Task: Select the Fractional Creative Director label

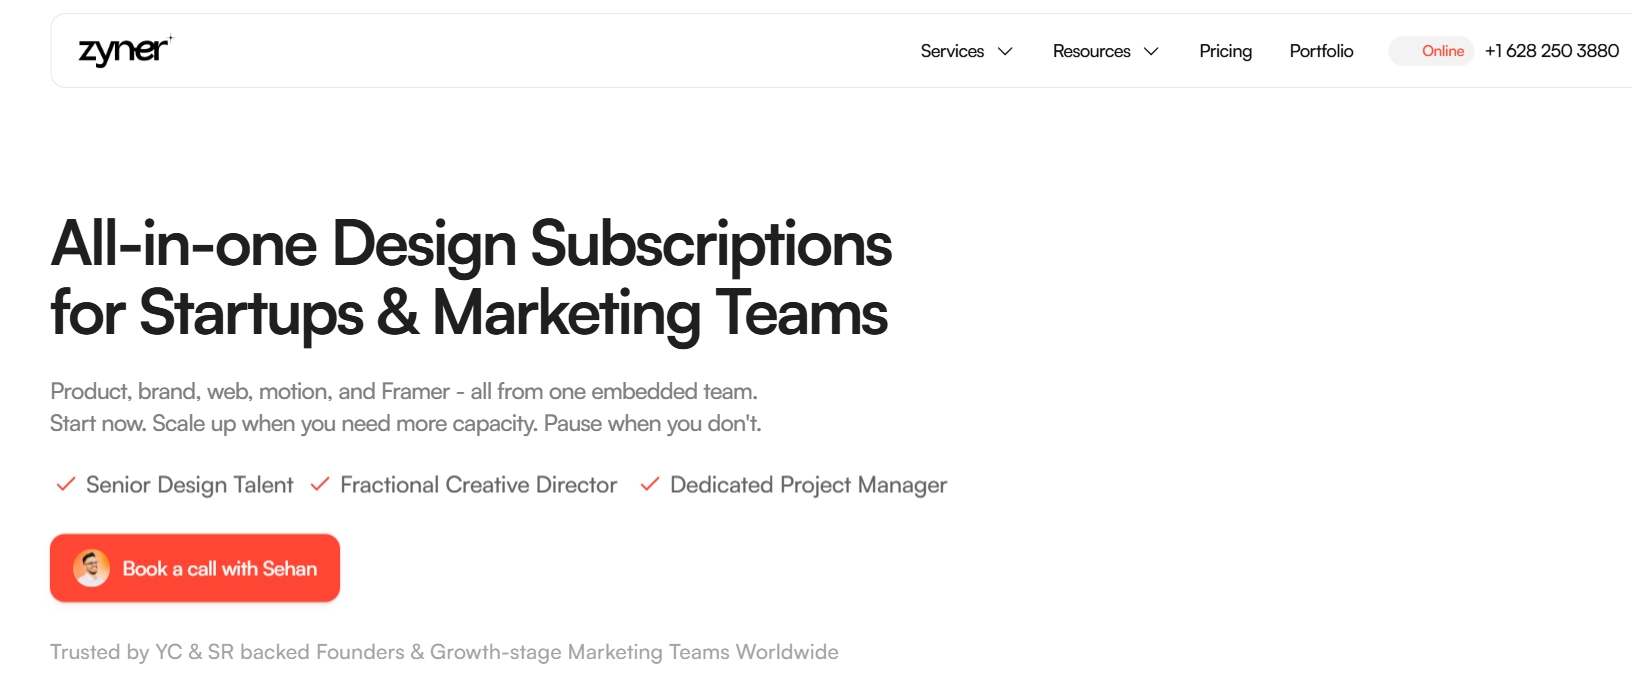Action: coord(479,485)
